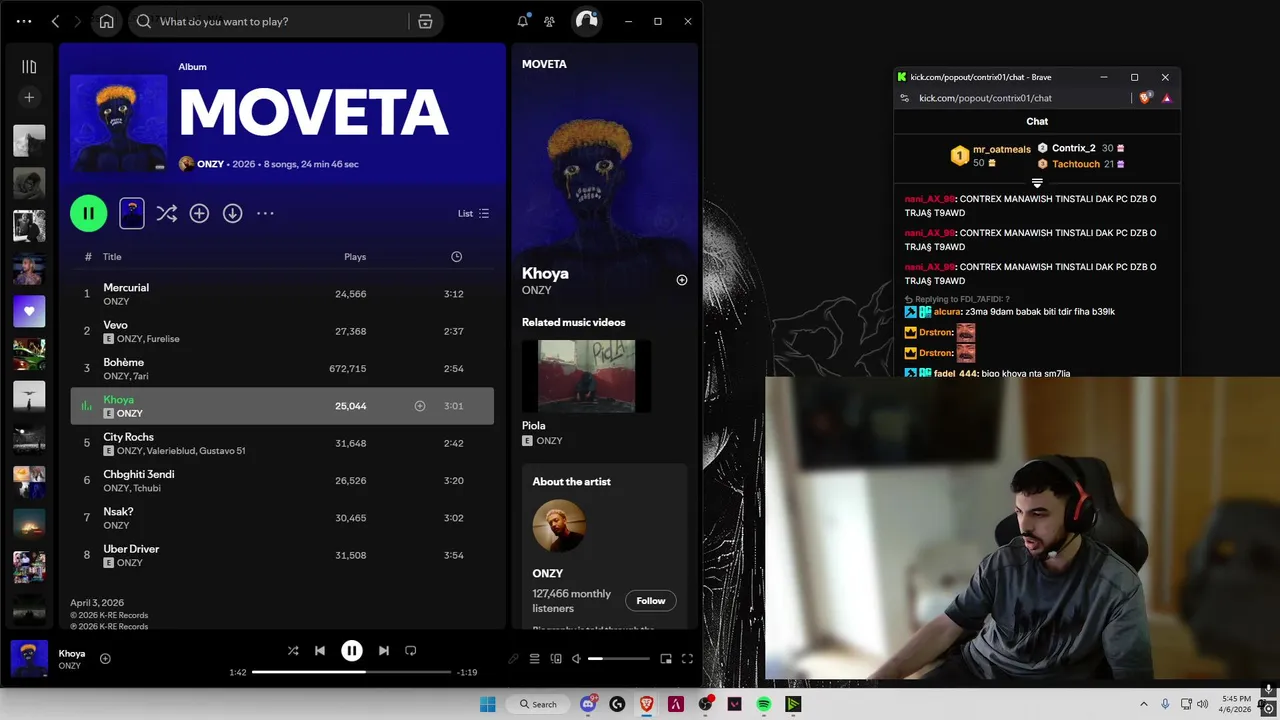Click Brave address bar kick.com URL
The image size is (1280, 720).
985,98
